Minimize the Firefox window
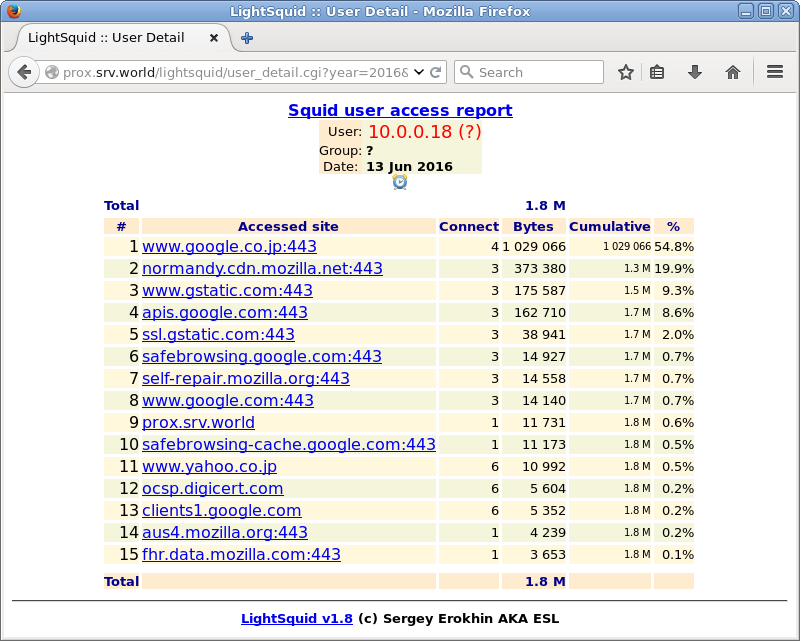800x641 pixels. click(746, 11)
